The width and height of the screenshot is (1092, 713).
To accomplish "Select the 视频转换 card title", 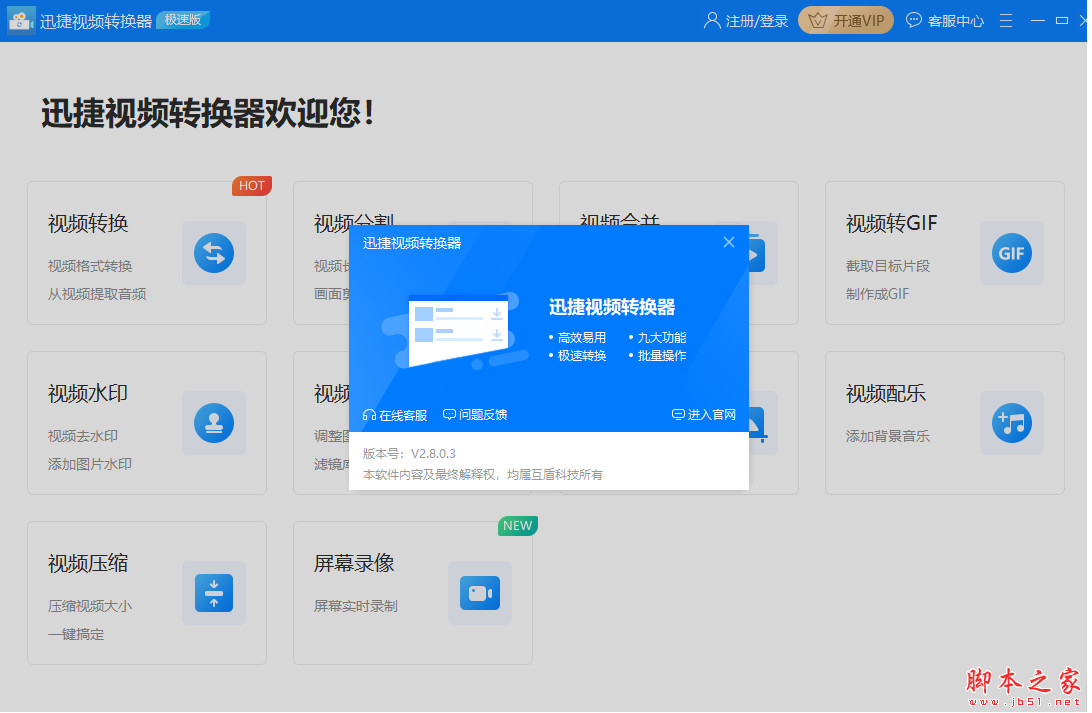I will click(88, 223).
